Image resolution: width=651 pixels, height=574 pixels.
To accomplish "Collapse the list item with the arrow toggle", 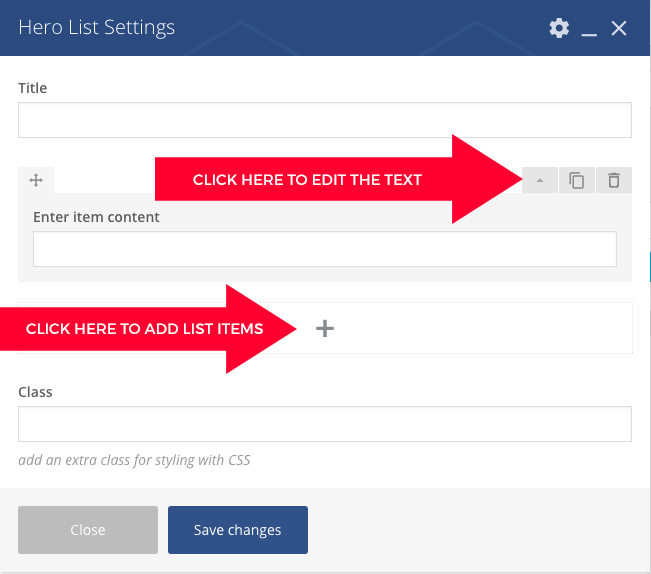I will point(540,180).
